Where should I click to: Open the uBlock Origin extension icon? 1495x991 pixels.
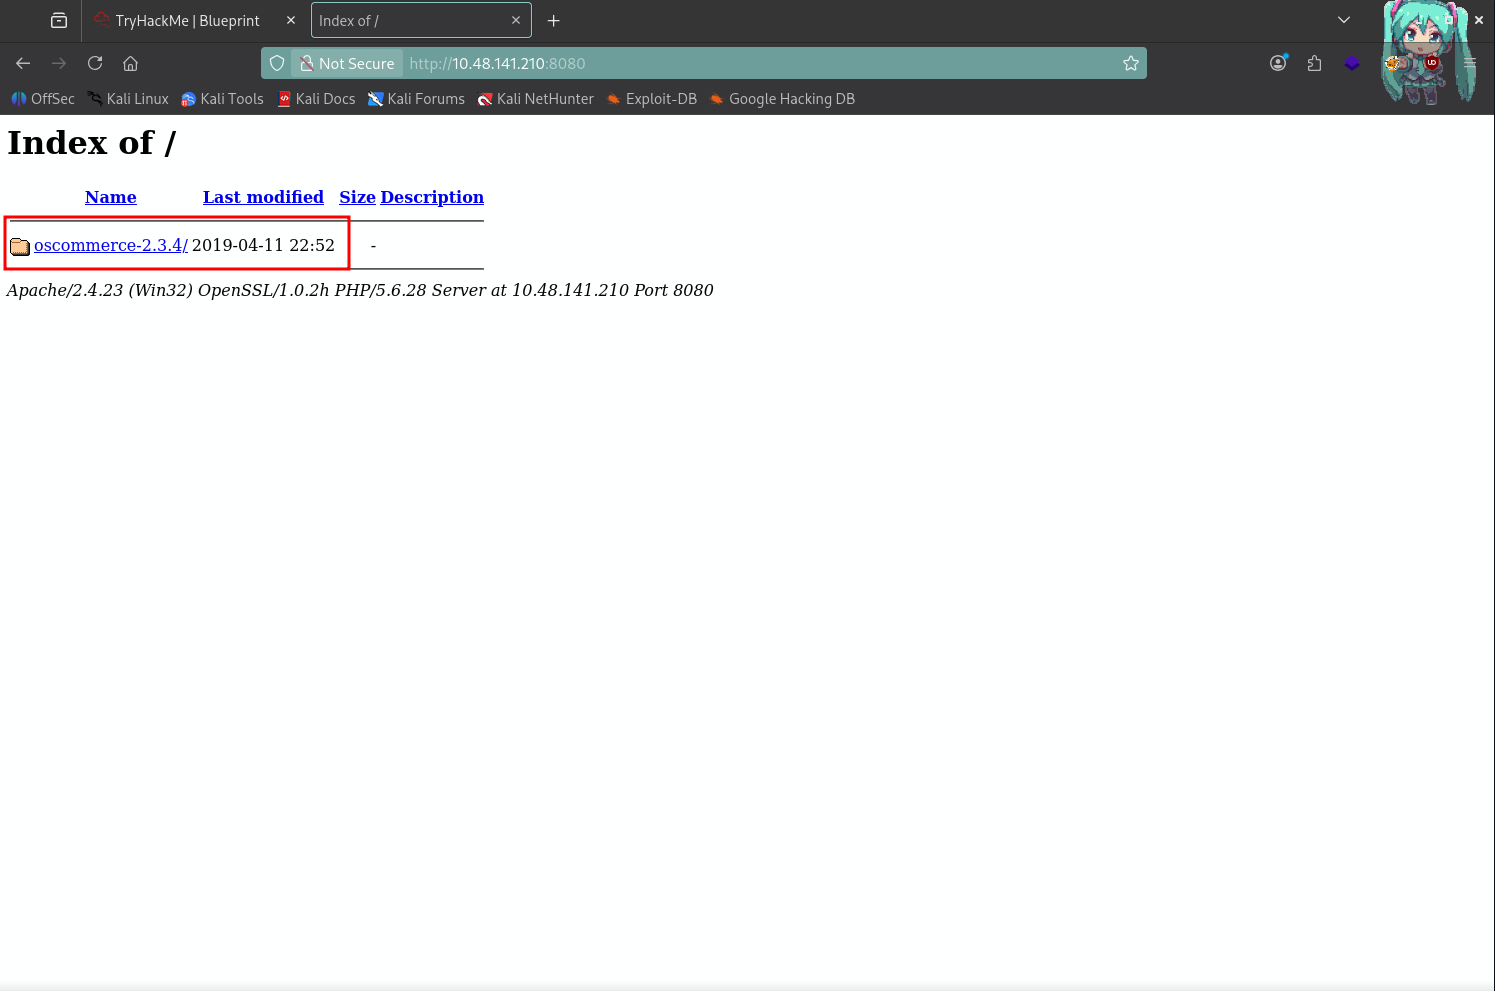(x=1431, y=63)
